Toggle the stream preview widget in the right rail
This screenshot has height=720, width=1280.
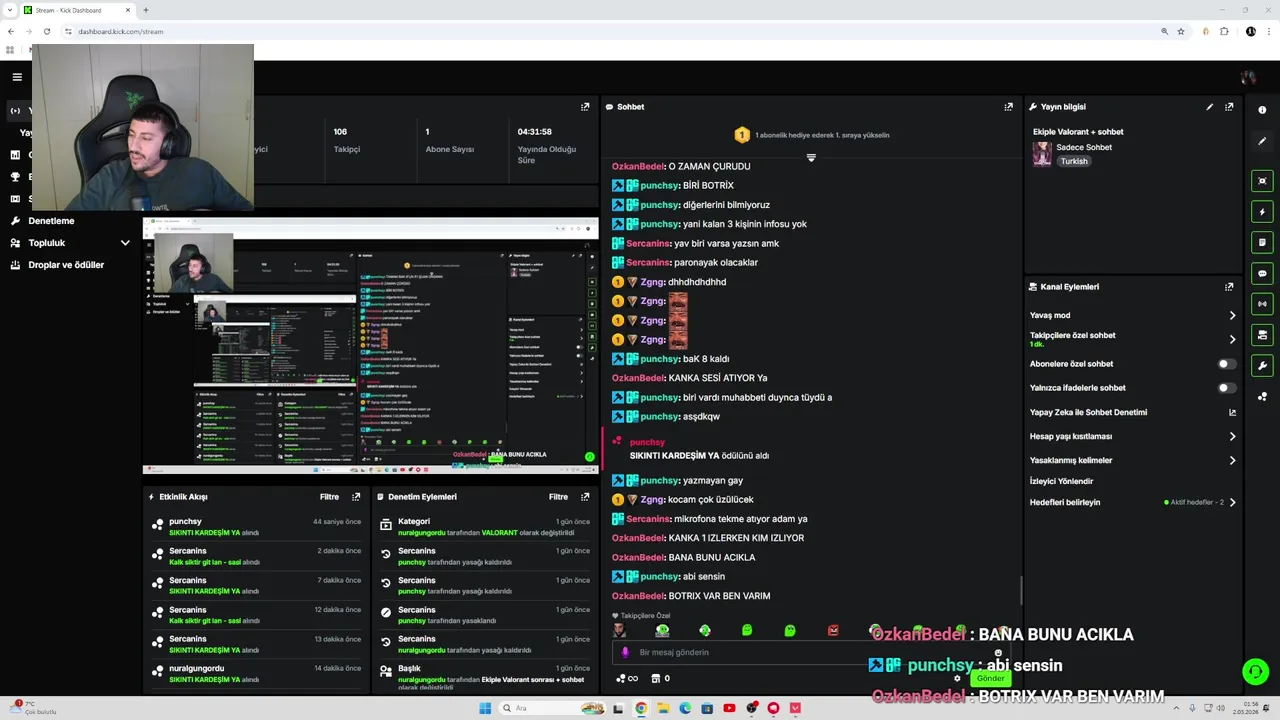click(x=1262, y=181)
